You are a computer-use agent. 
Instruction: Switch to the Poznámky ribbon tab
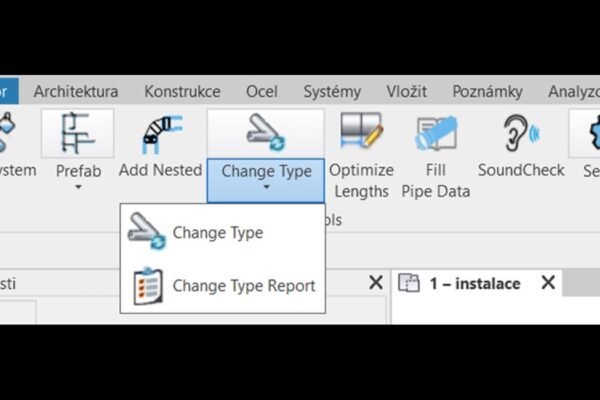488,92
